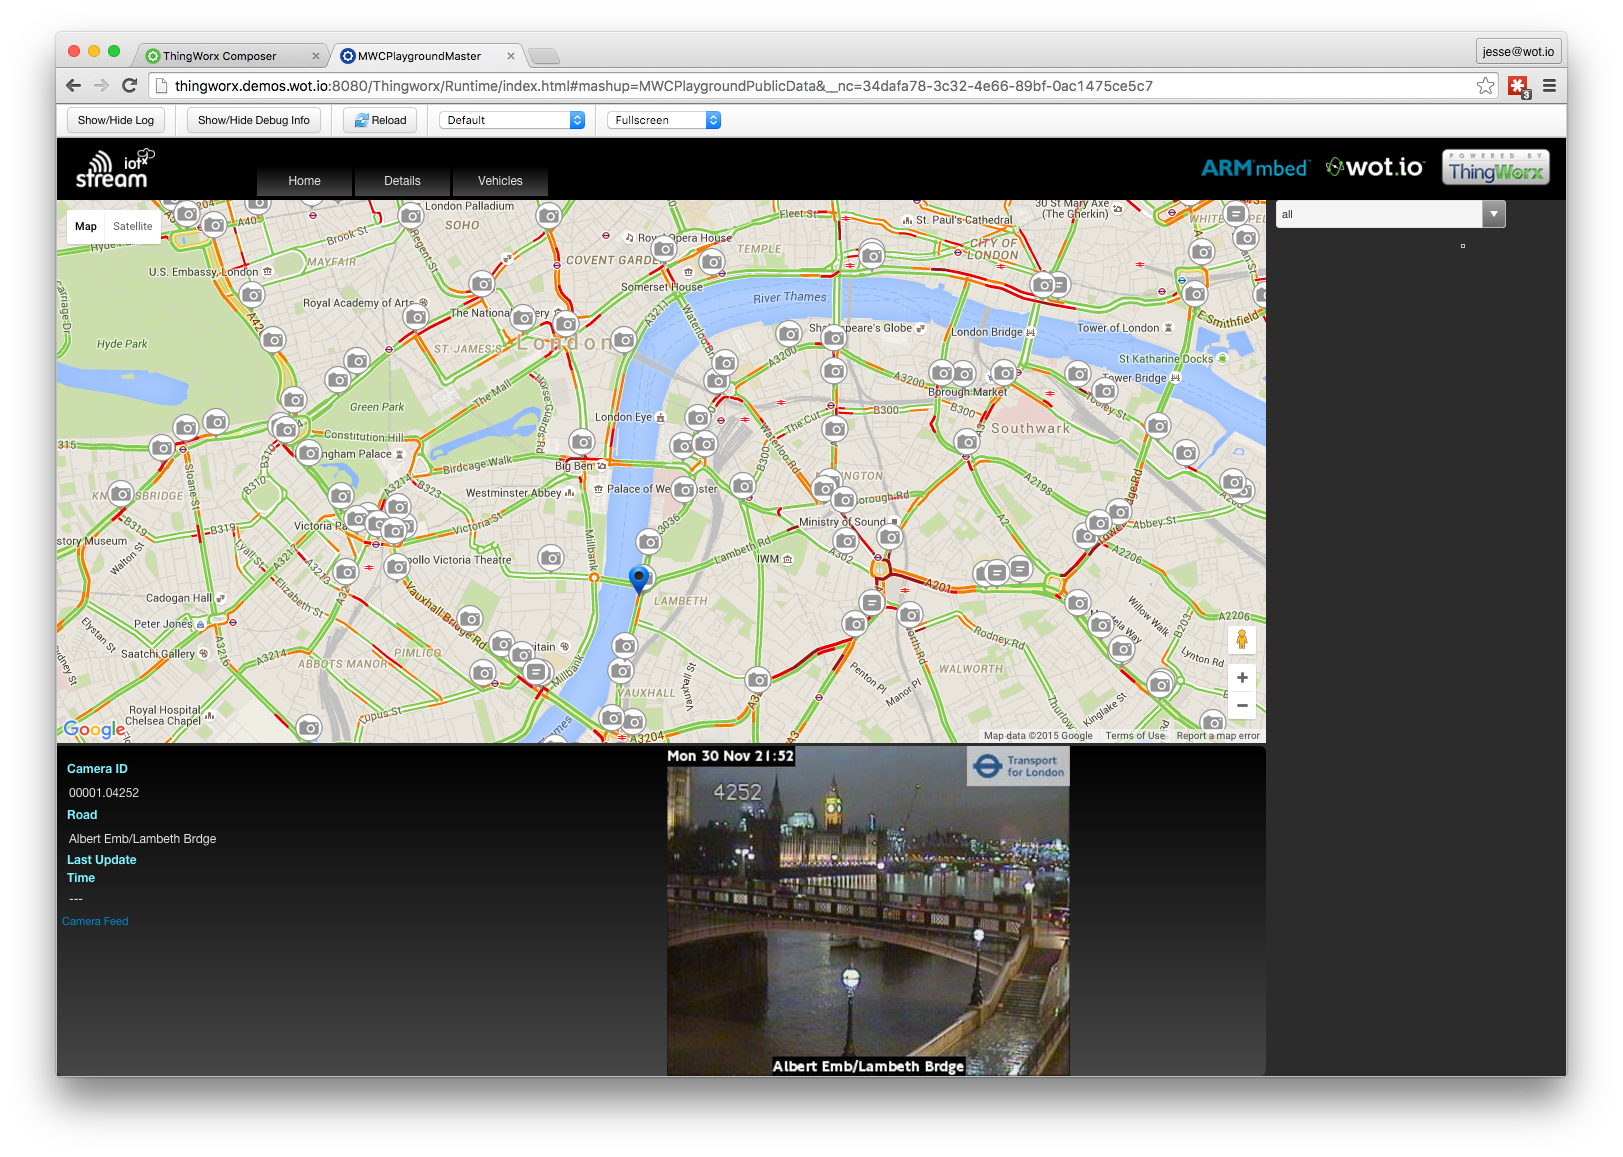Switch to ThingWorx Composer browser tab
The image size is (1623, 1157).
[x=228, y=56]
